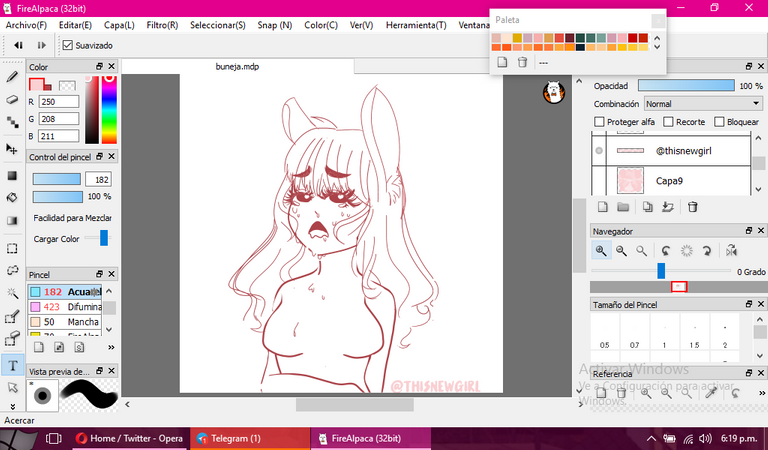This screenshot has height=450, width=768.
Task: Expand more Referencia panel options
Action: (762, 393)
